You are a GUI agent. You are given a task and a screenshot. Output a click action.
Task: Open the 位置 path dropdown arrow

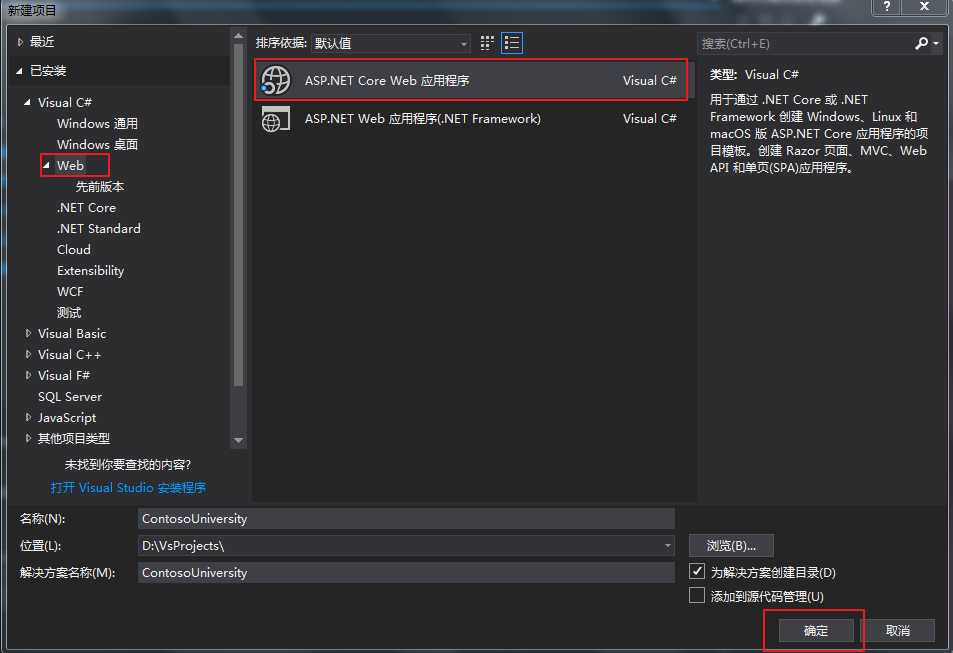[x=667, y=545]
